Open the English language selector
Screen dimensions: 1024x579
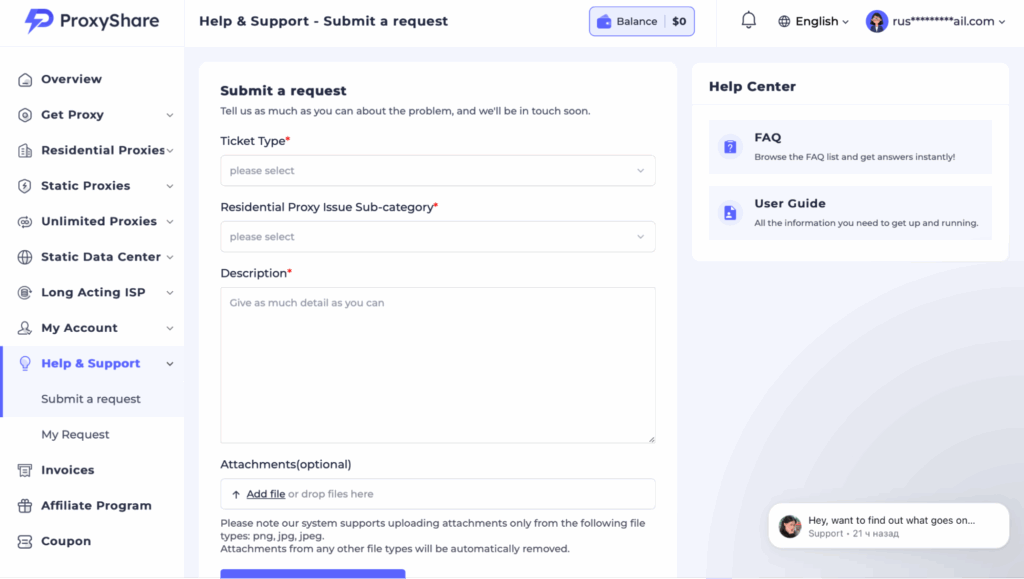pos(813,22)
